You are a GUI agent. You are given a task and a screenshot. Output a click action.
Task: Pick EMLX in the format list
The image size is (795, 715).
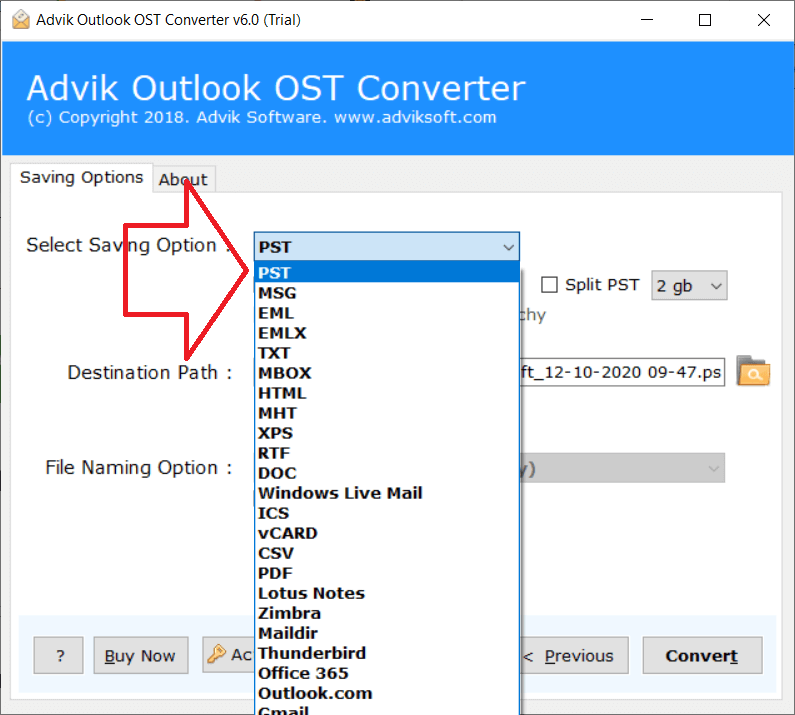[387, 333]
